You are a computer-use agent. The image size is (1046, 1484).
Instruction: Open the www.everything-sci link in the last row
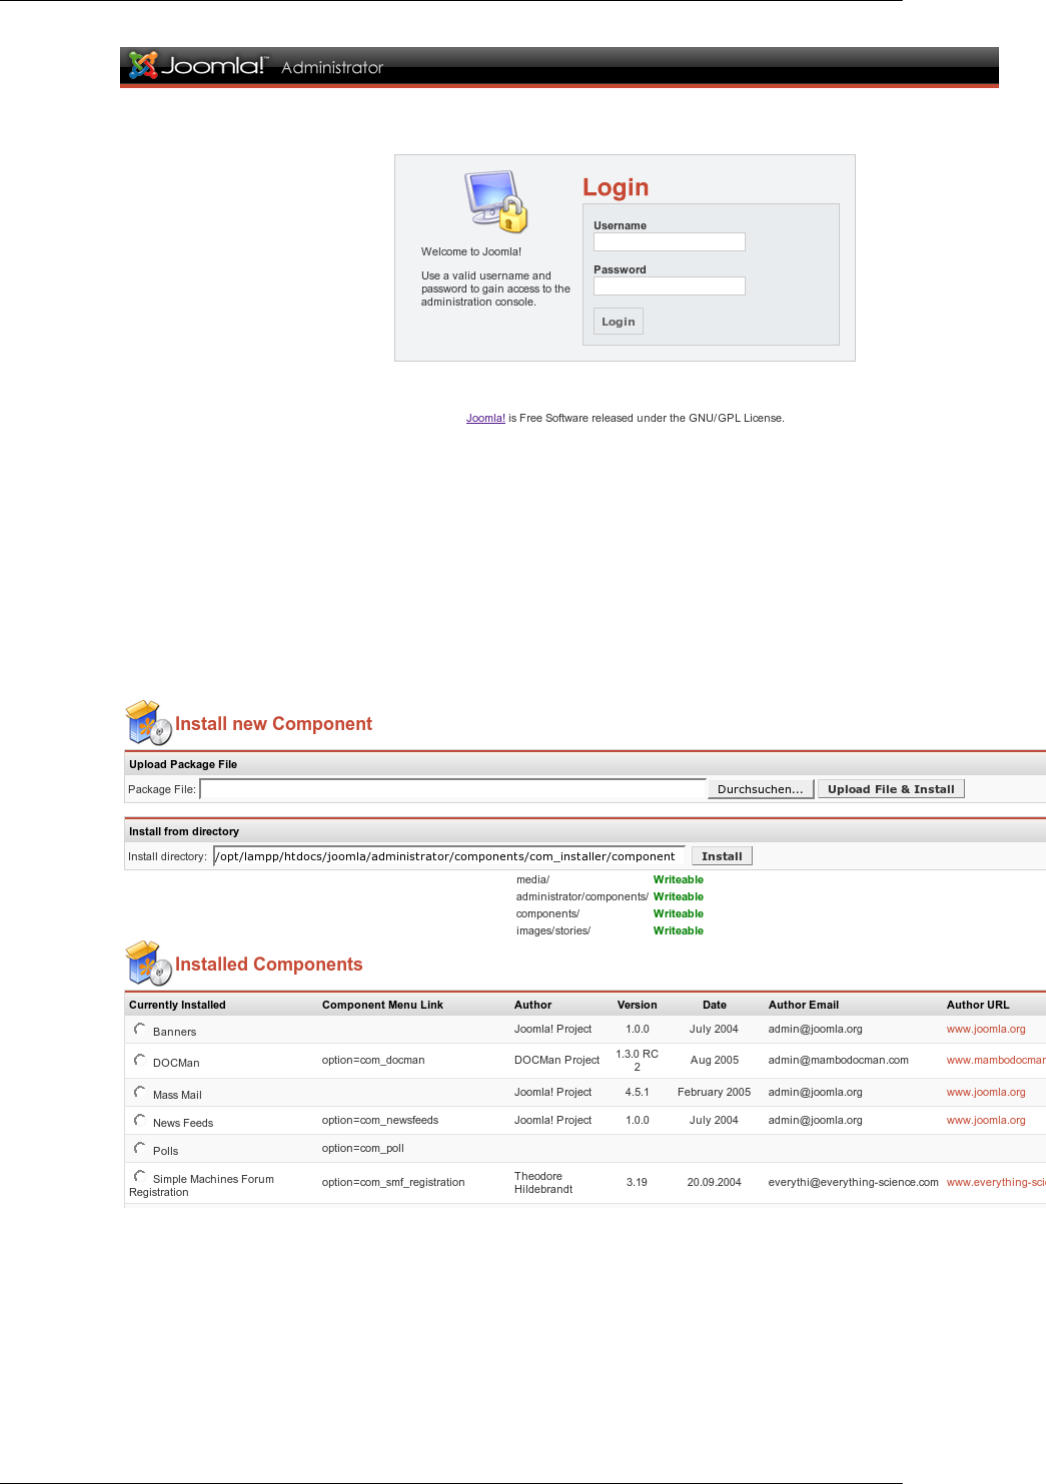pos(996,1182)
